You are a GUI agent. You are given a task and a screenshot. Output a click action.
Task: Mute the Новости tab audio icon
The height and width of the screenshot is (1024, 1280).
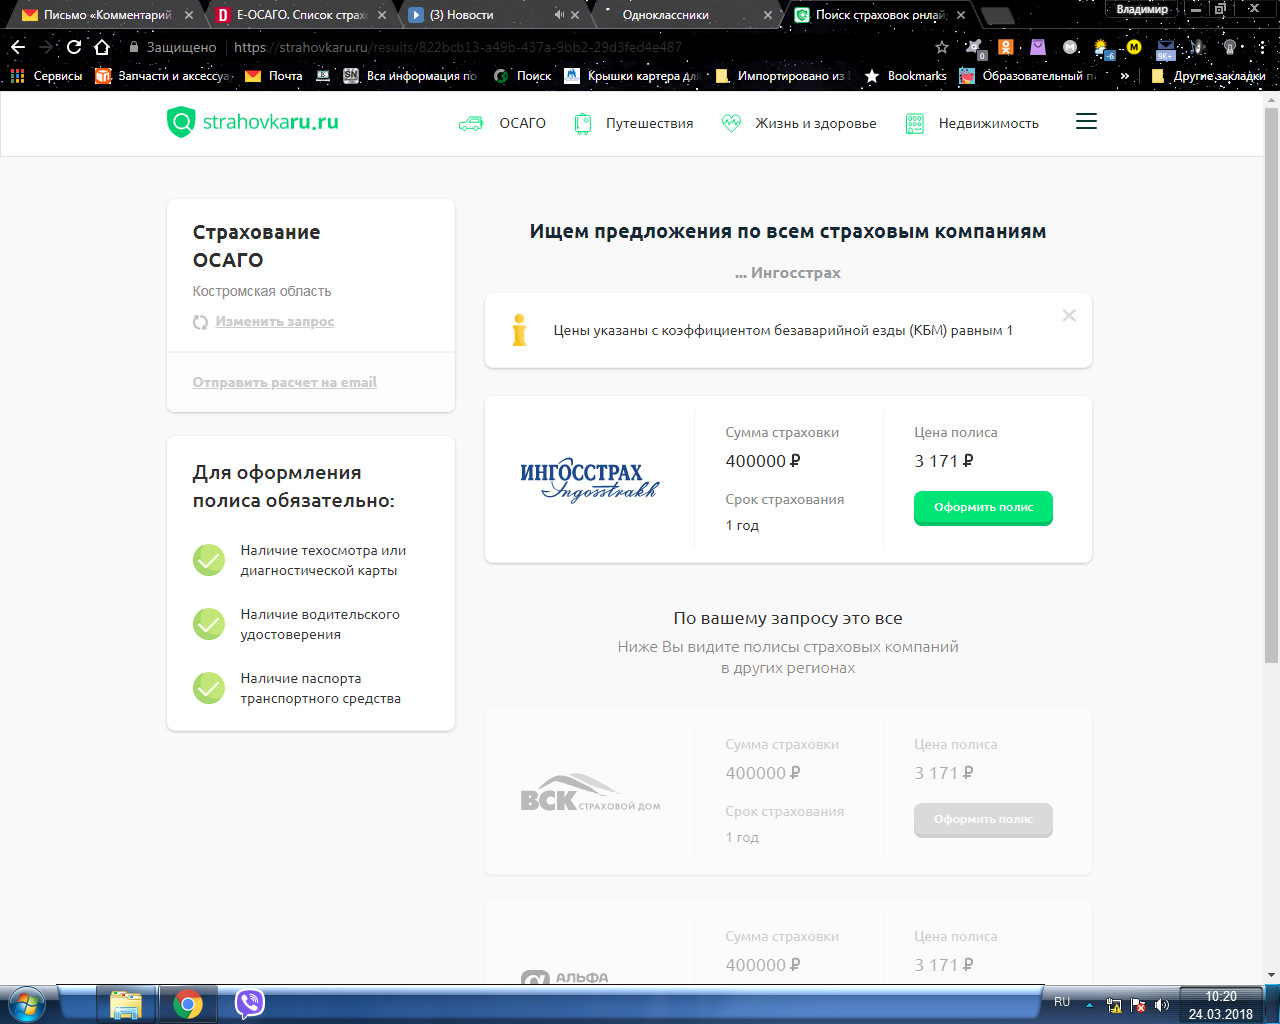tap(559, 15)
